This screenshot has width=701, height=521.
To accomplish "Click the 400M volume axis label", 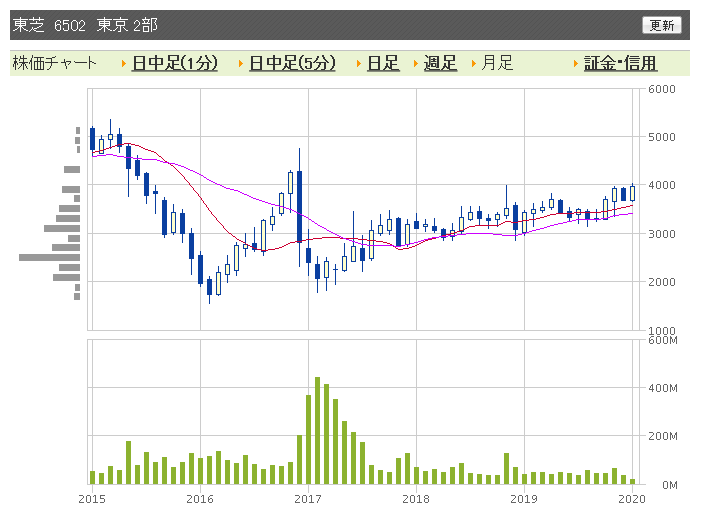I will click(x=663, y=388).
